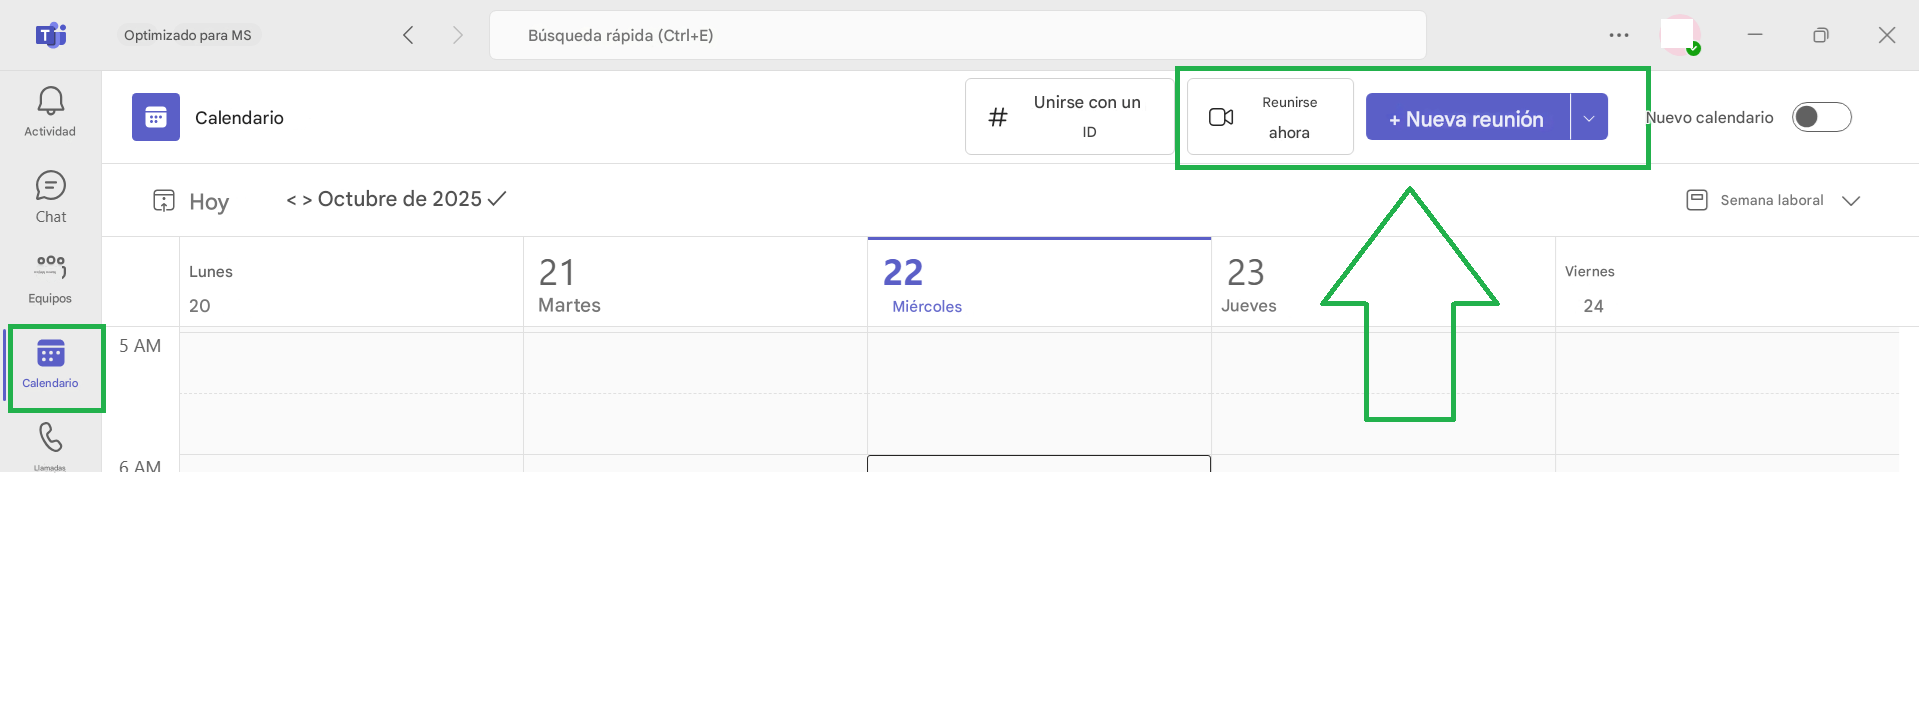Click the Optimizado para MS label
The height and width of the screenshot is (720, 1919).
pyautogui.click(x=188, y=35)
